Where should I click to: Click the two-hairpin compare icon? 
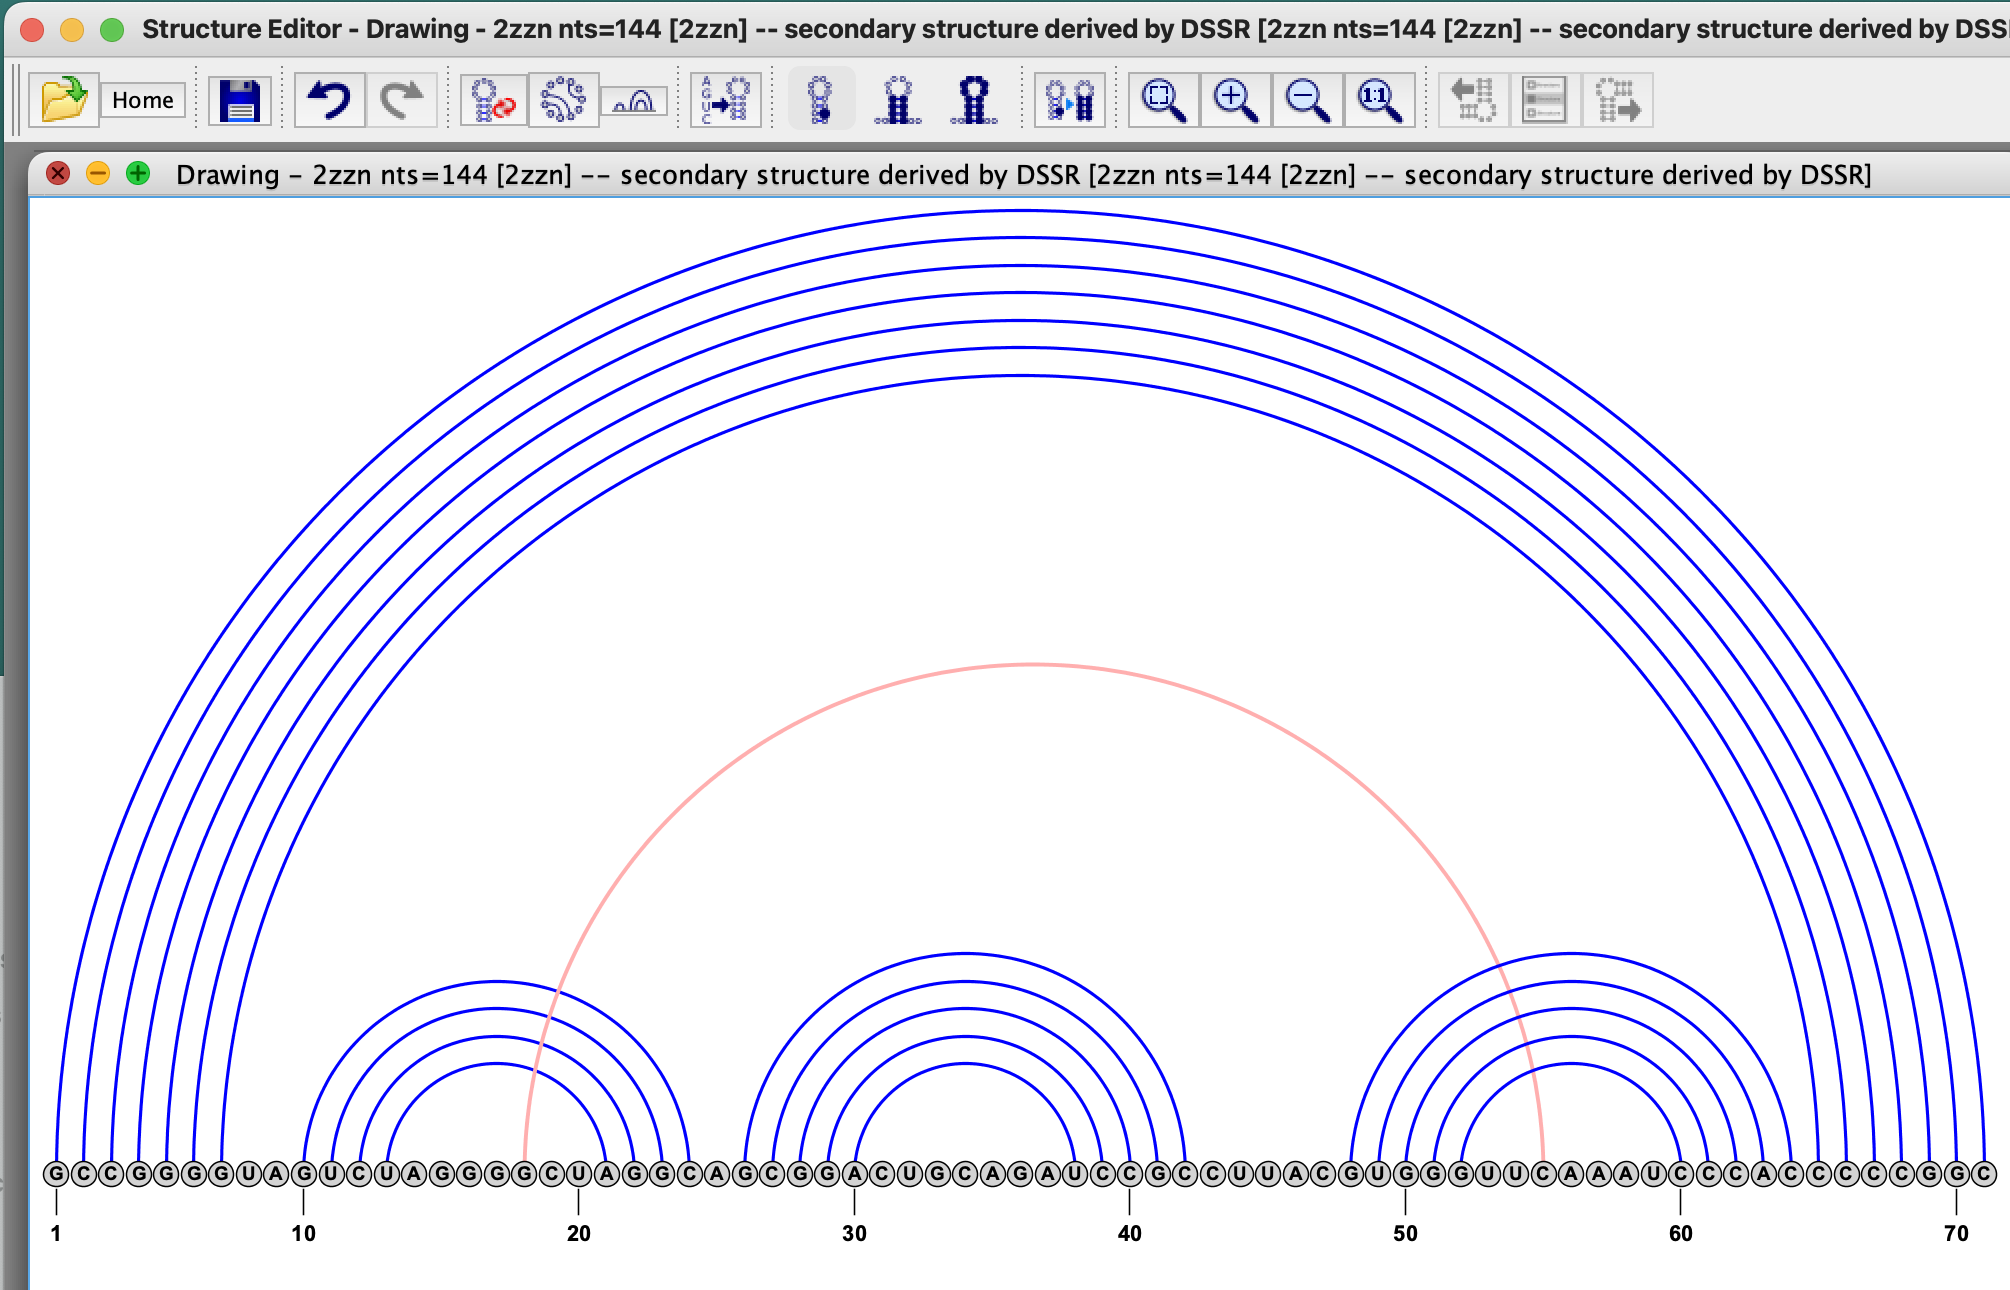(x=1070, y=100)
